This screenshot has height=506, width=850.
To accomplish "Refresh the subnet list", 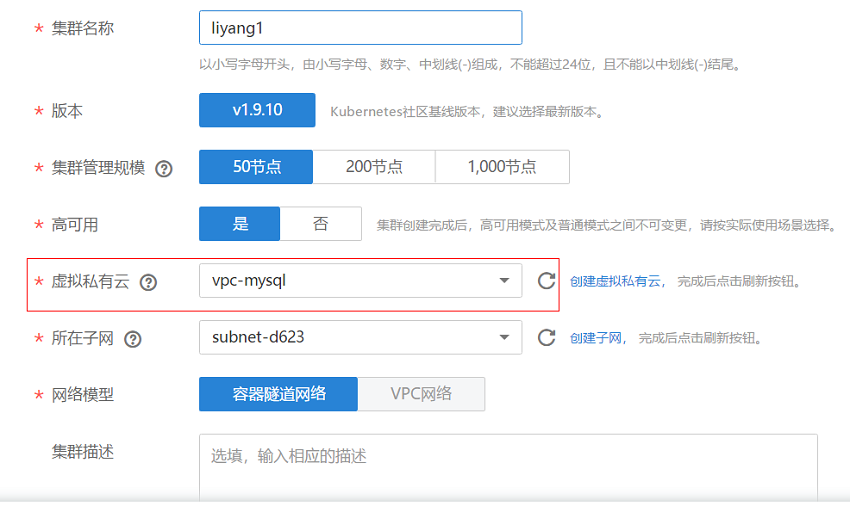I will click(x=546, y=337).
